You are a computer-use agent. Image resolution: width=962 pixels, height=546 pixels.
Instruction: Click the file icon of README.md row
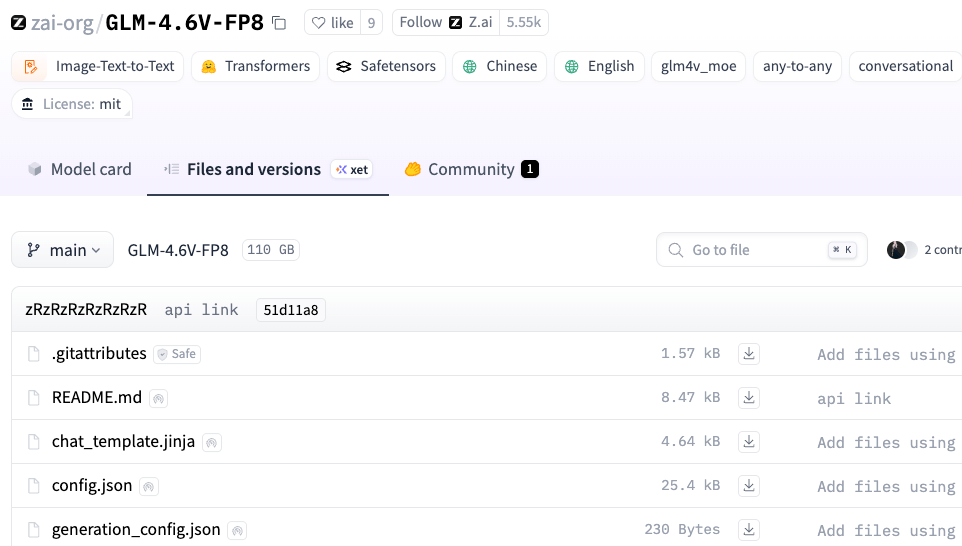pos(34,398)
